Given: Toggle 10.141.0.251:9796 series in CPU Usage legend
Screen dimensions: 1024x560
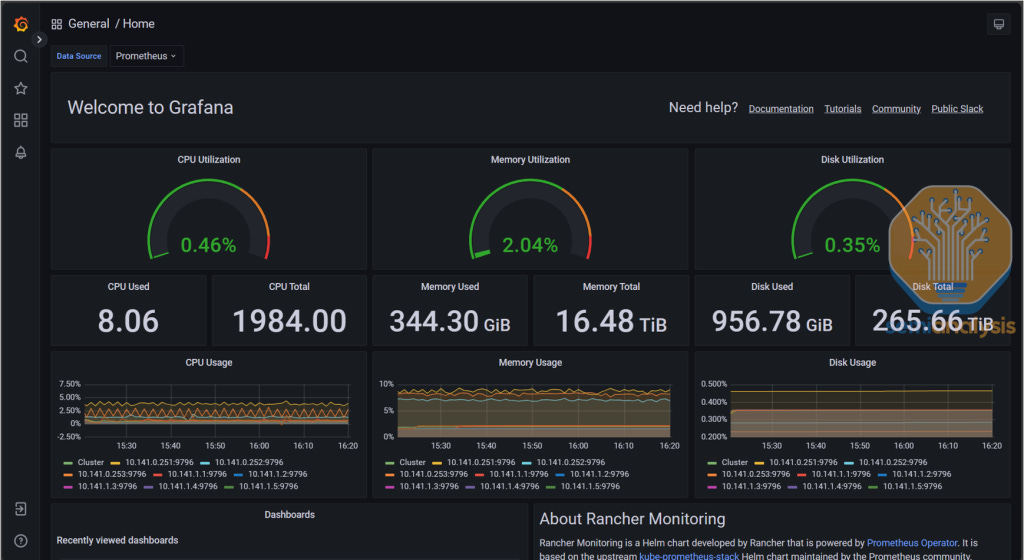Looking at the screenshot, I should coord(159,463).
